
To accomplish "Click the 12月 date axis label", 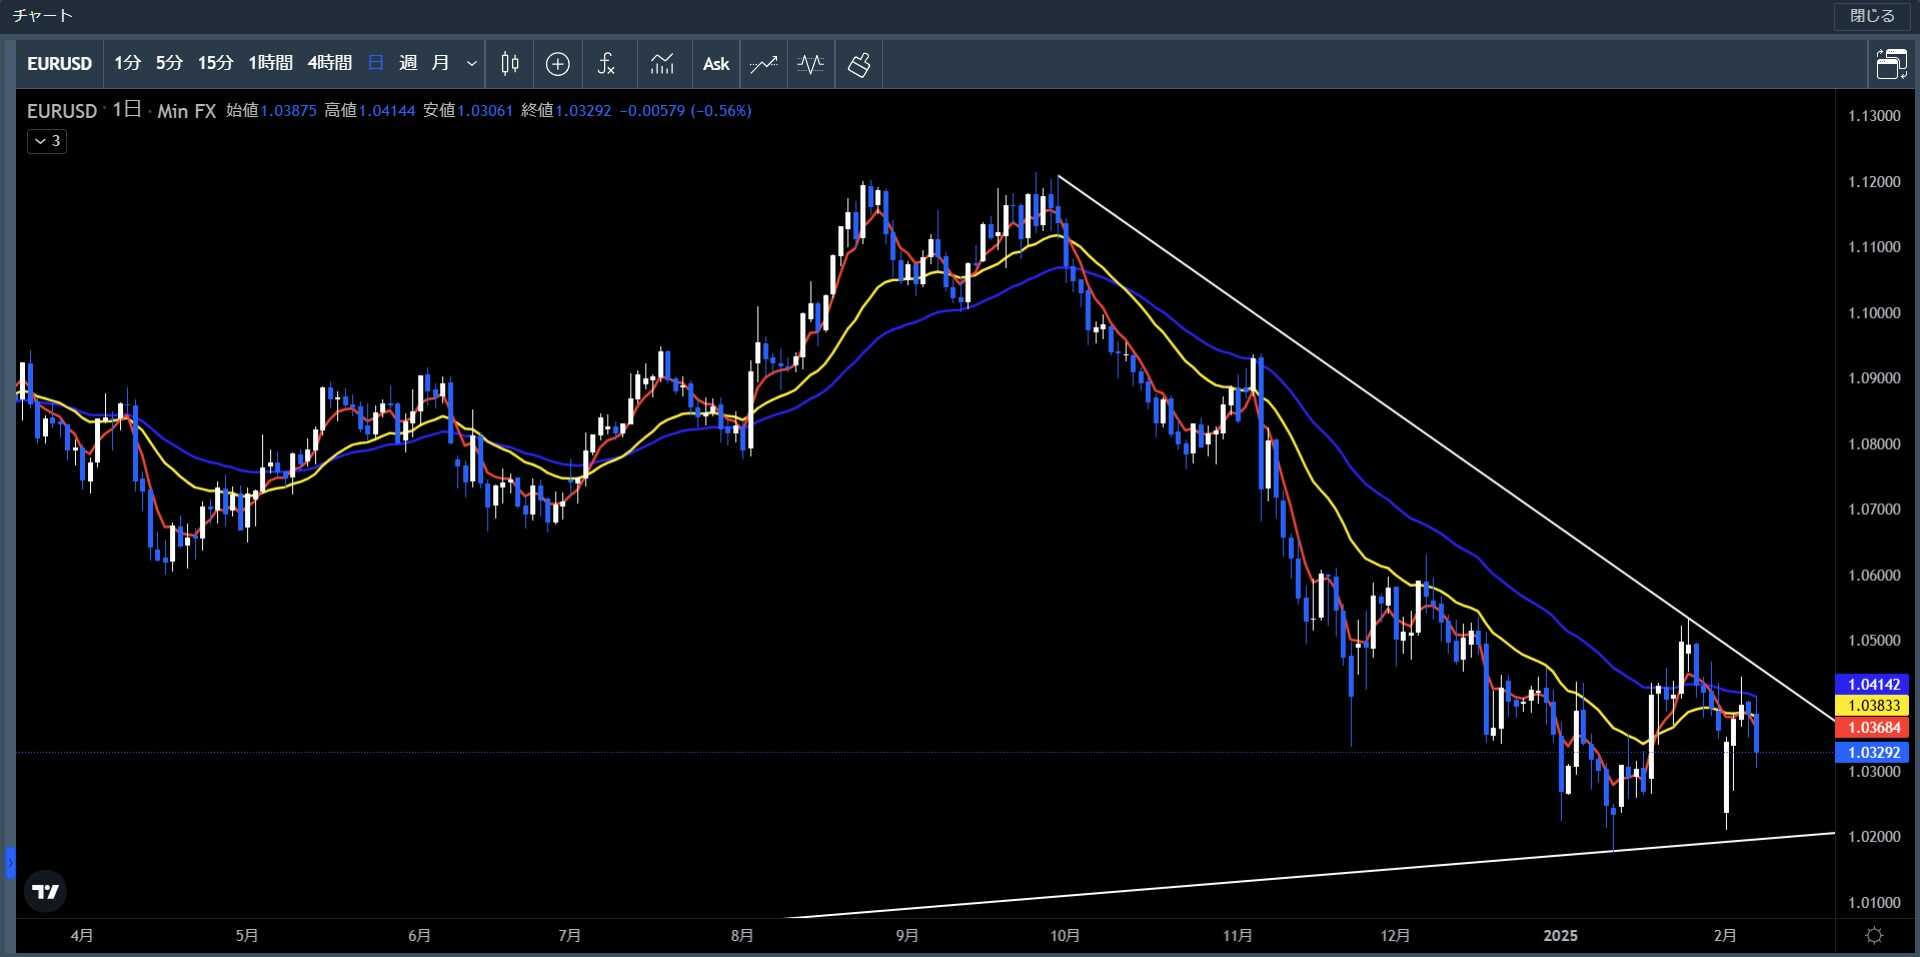I will point(1395,936).
